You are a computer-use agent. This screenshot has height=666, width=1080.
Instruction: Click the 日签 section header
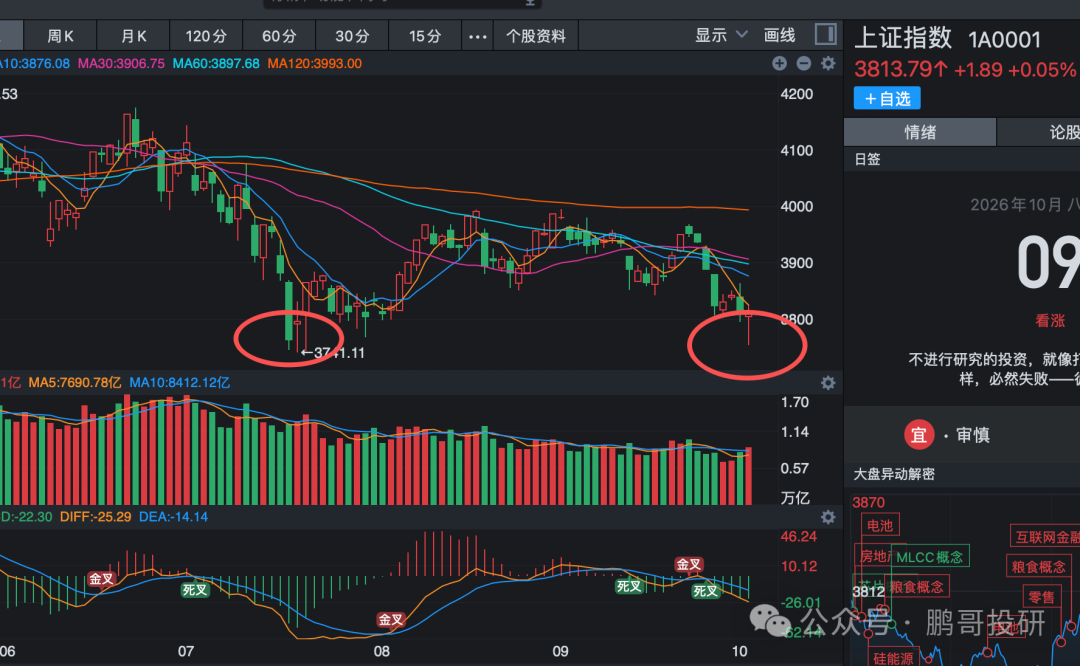click(x=867, y=159)
